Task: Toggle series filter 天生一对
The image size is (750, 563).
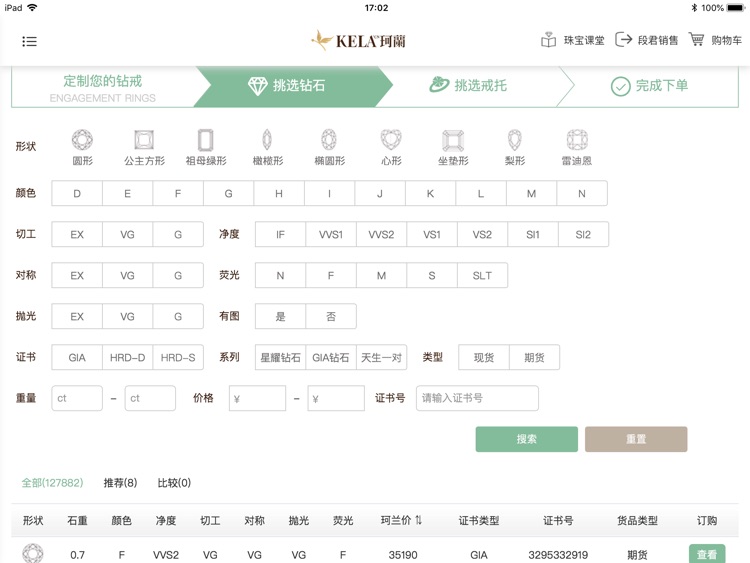Action: pos(381,357)
